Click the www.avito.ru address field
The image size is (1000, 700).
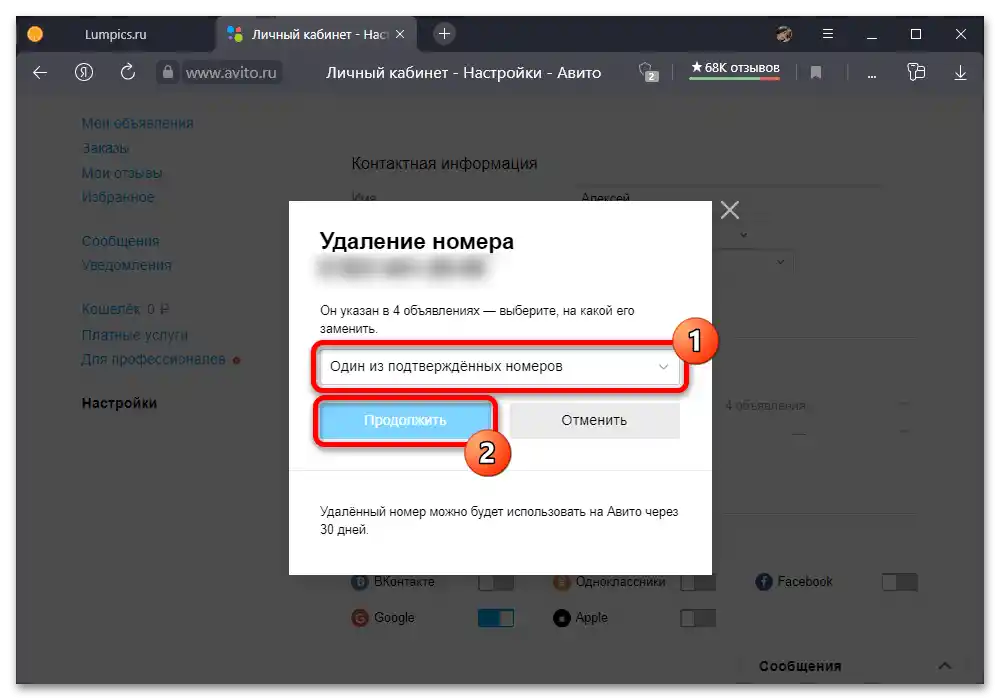click(231, 73)
